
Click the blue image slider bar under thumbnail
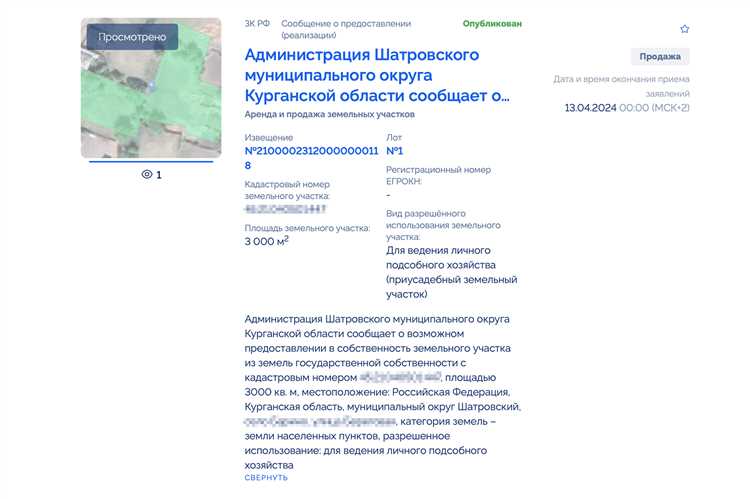151,162
